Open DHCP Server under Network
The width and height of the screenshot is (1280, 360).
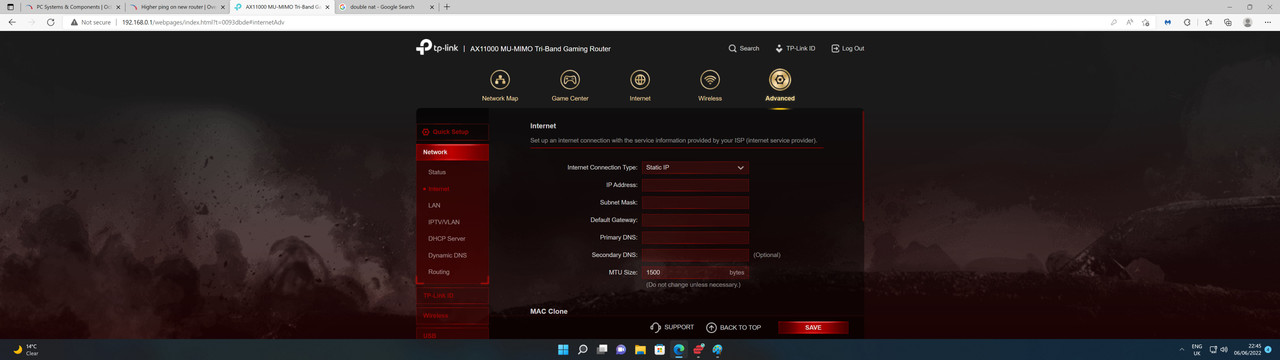446,239
